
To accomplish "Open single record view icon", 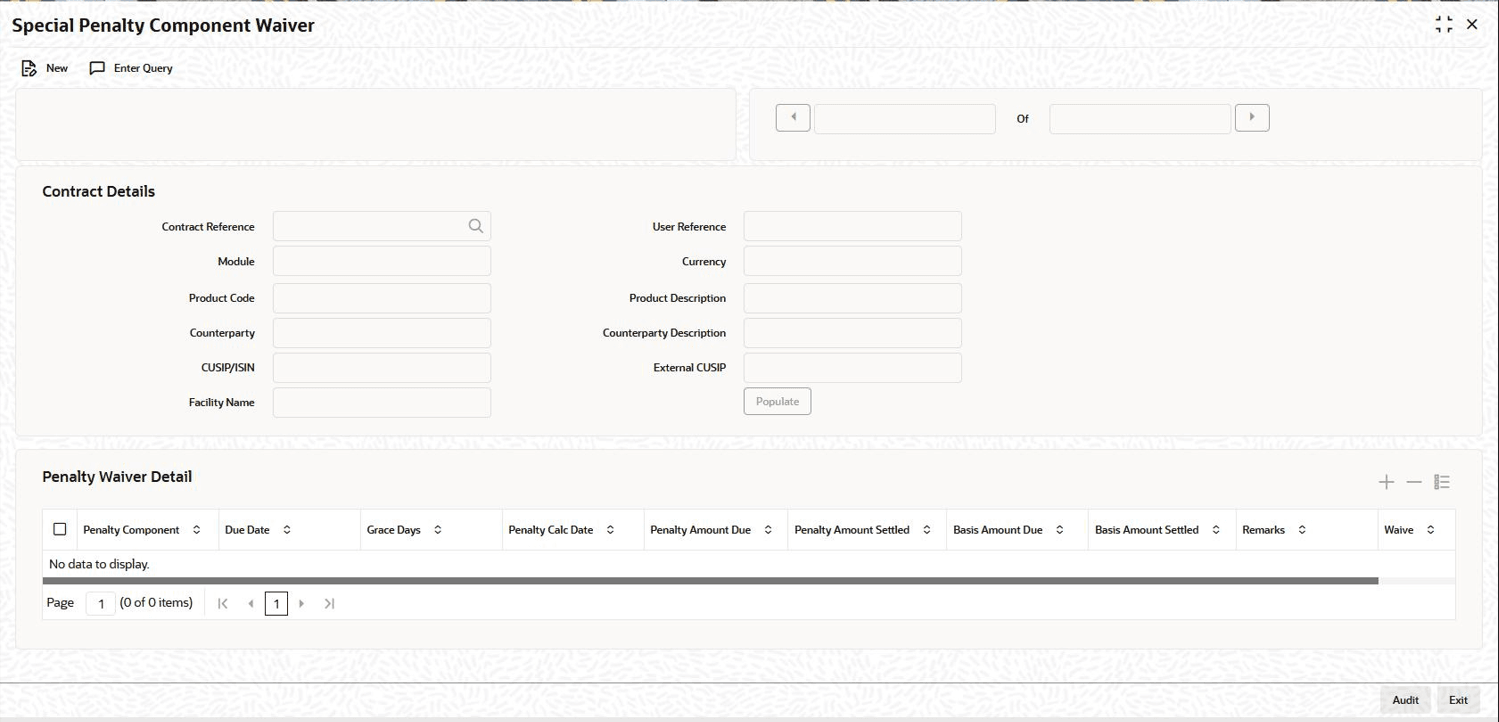I will tap(1442, 482).
